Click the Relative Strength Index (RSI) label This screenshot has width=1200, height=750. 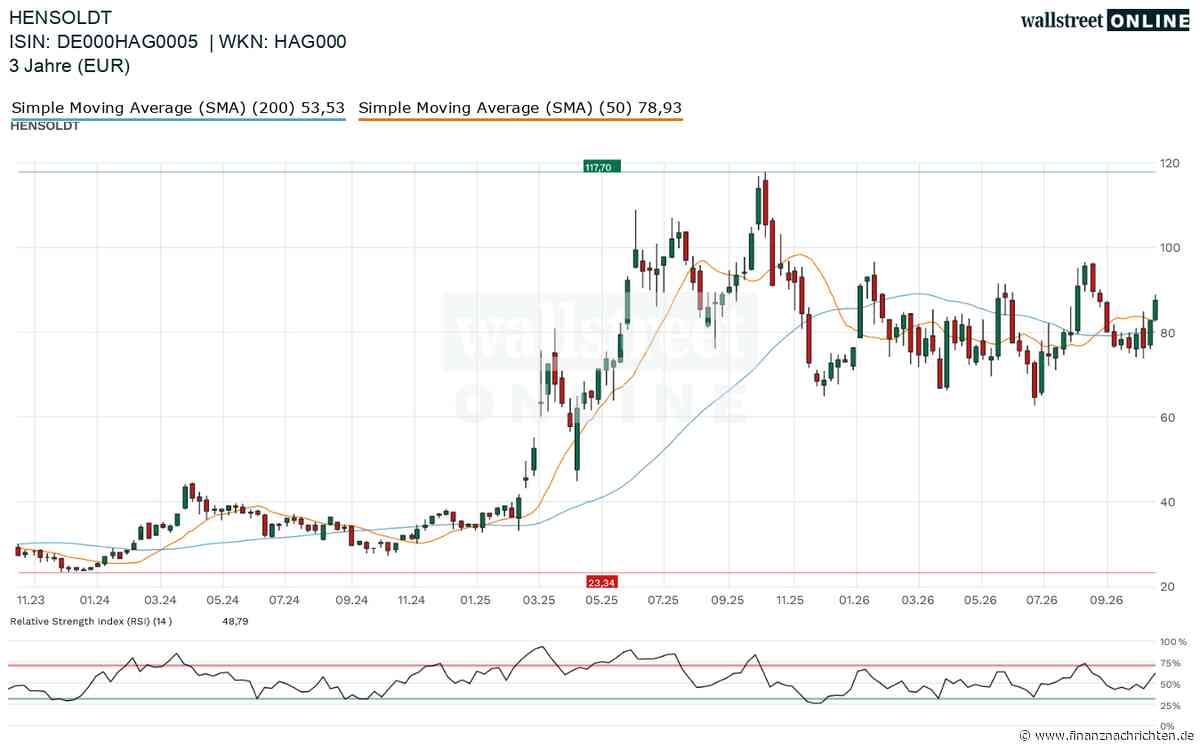91,621
